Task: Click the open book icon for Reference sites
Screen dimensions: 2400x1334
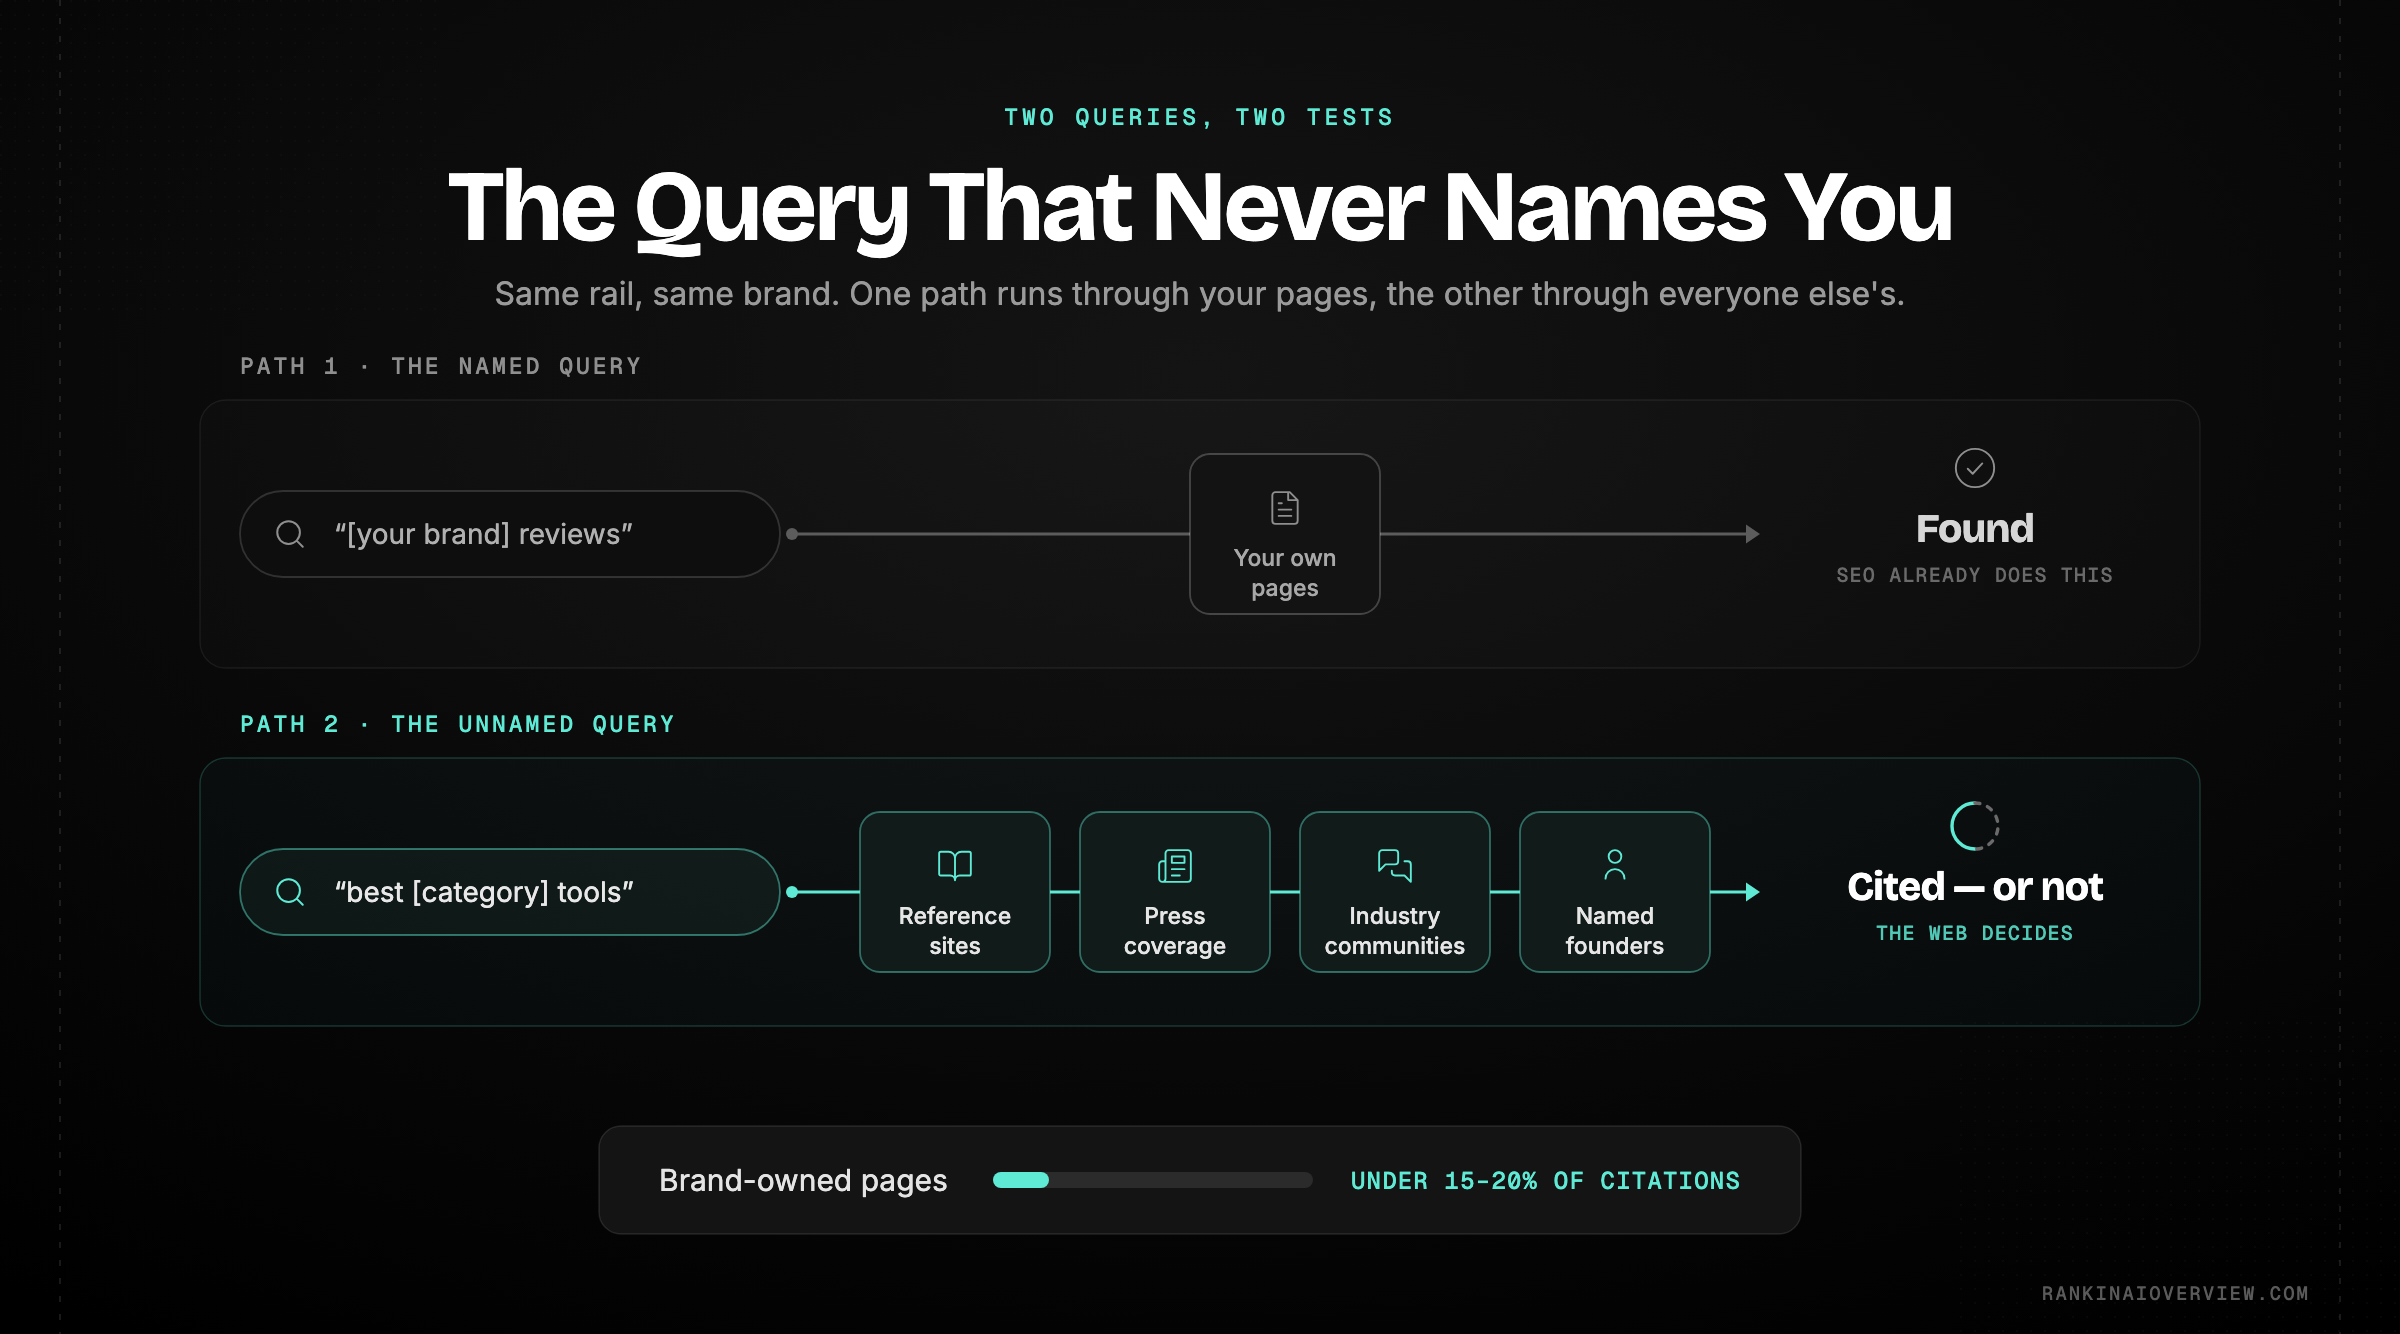Action: [955, 865]
